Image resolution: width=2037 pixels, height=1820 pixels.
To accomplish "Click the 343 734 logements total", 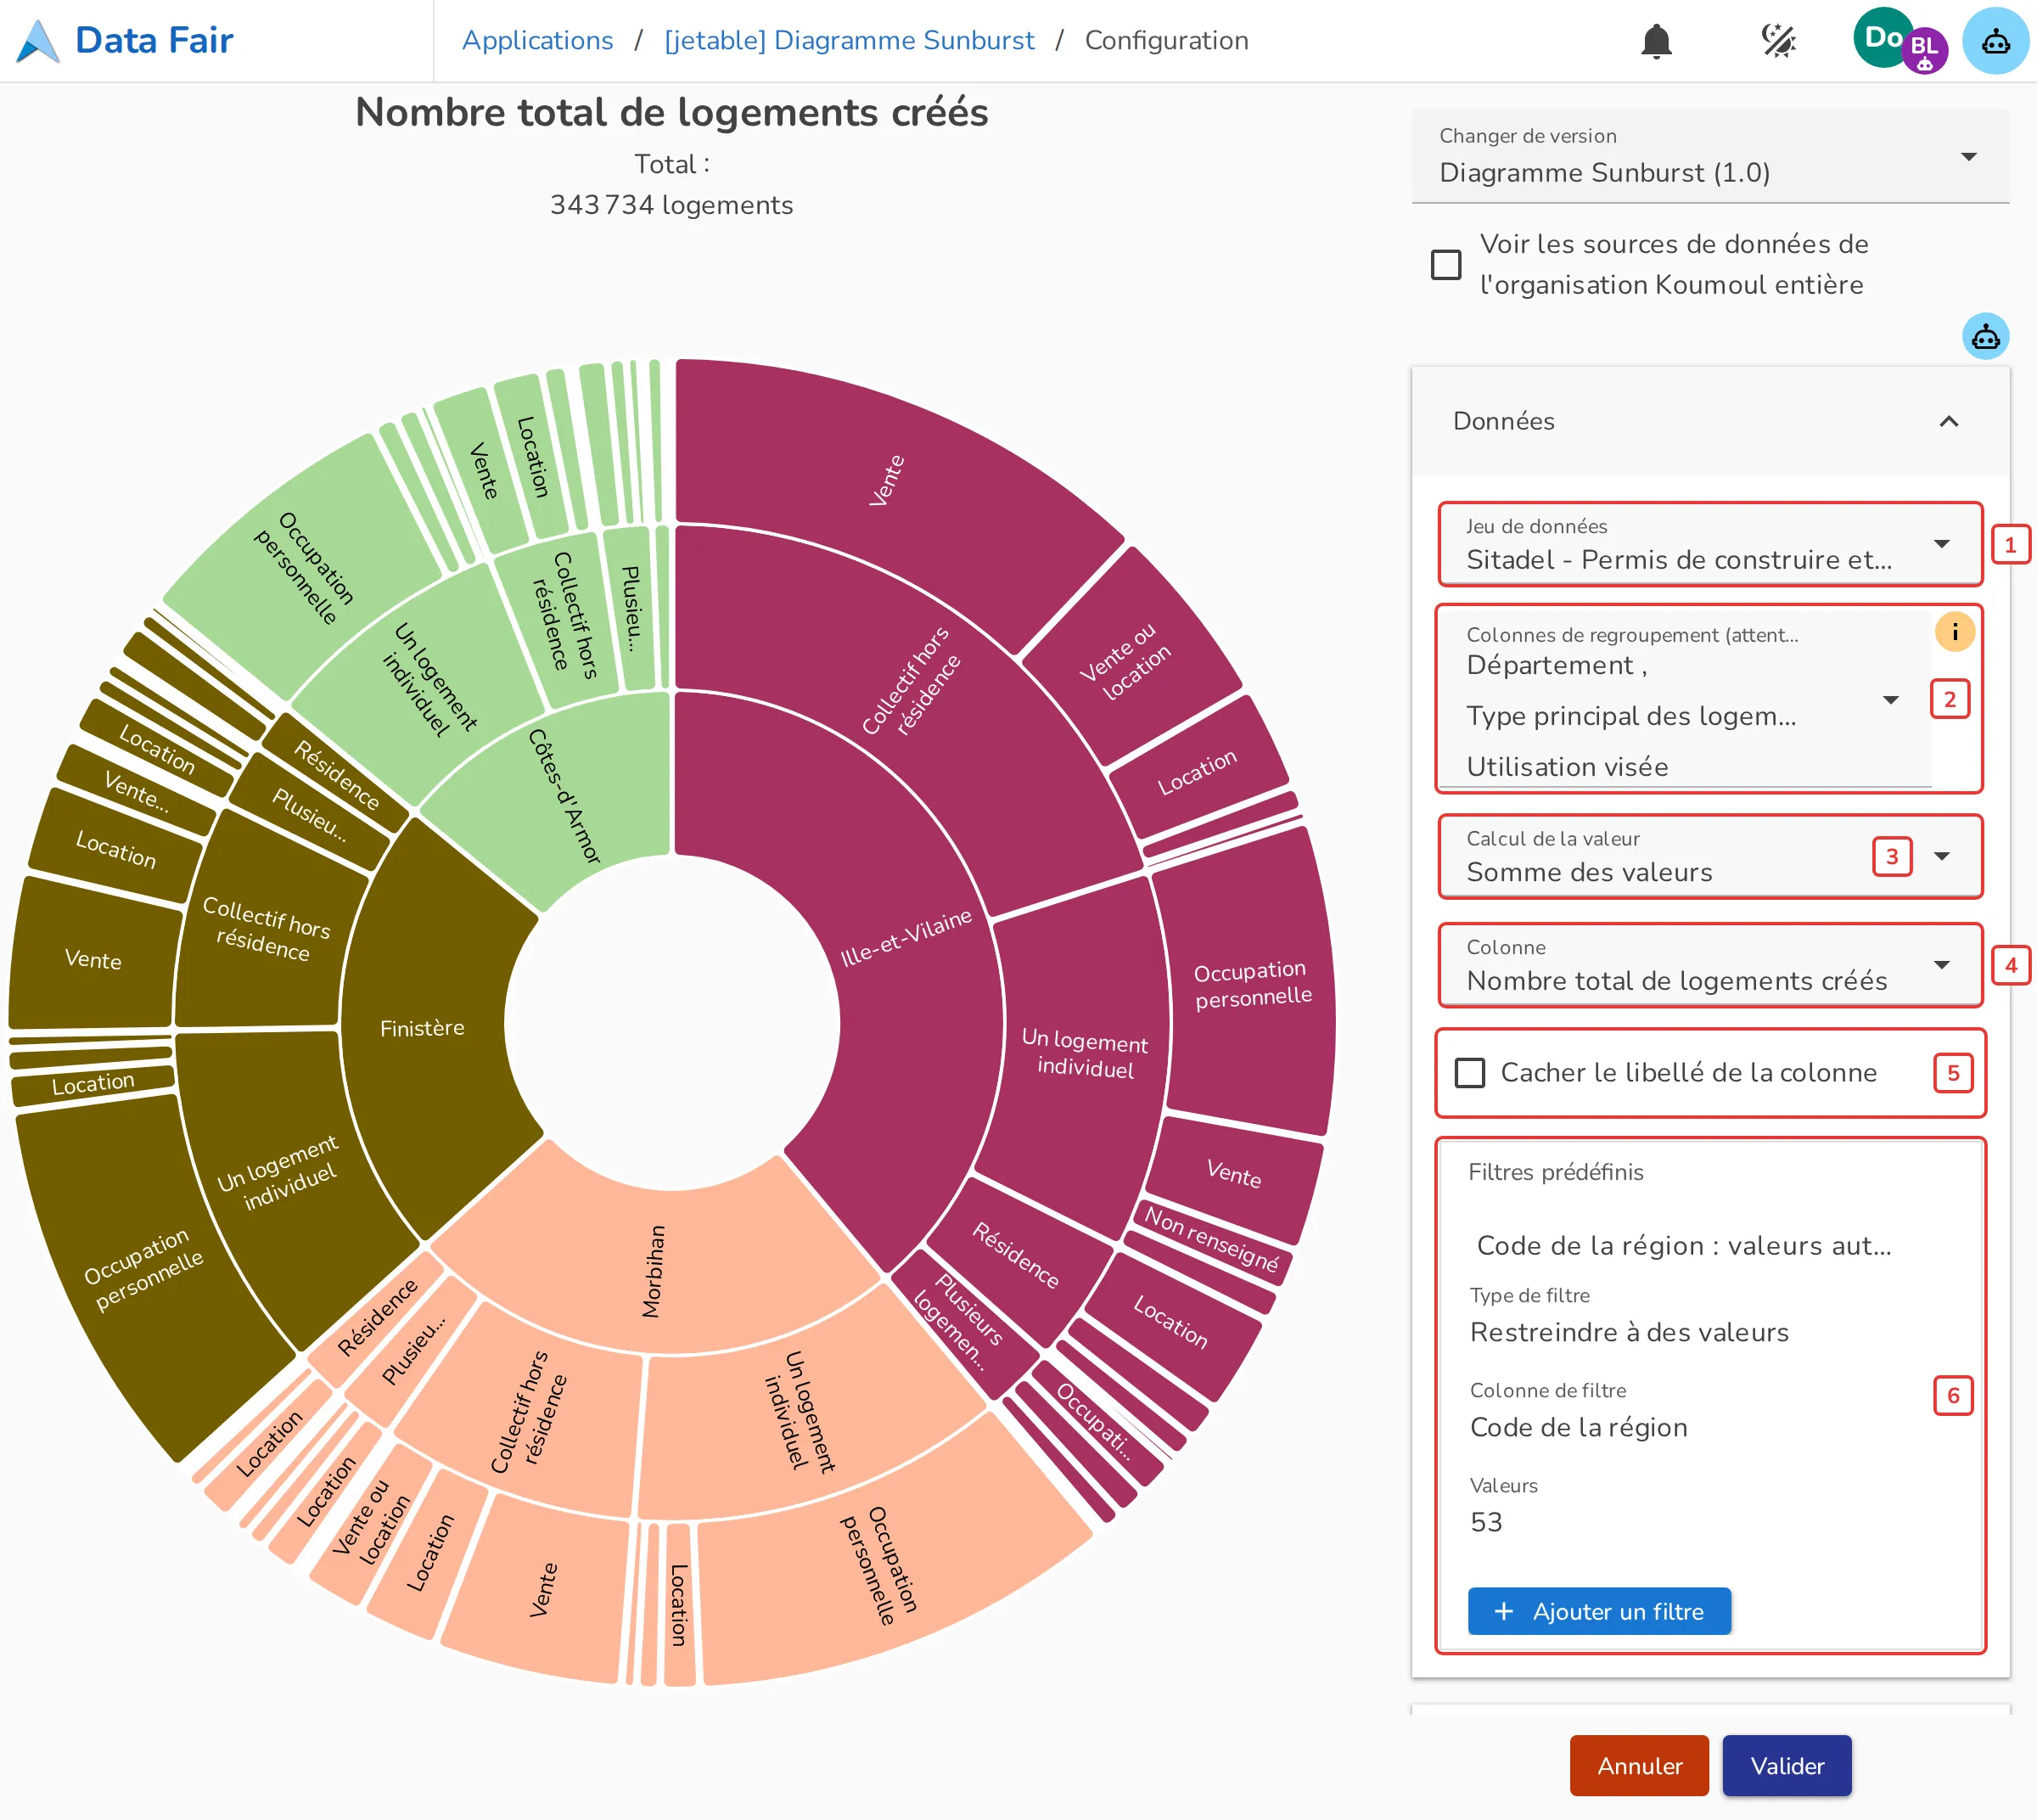I will pyautogui.click(x=671, y=205).
